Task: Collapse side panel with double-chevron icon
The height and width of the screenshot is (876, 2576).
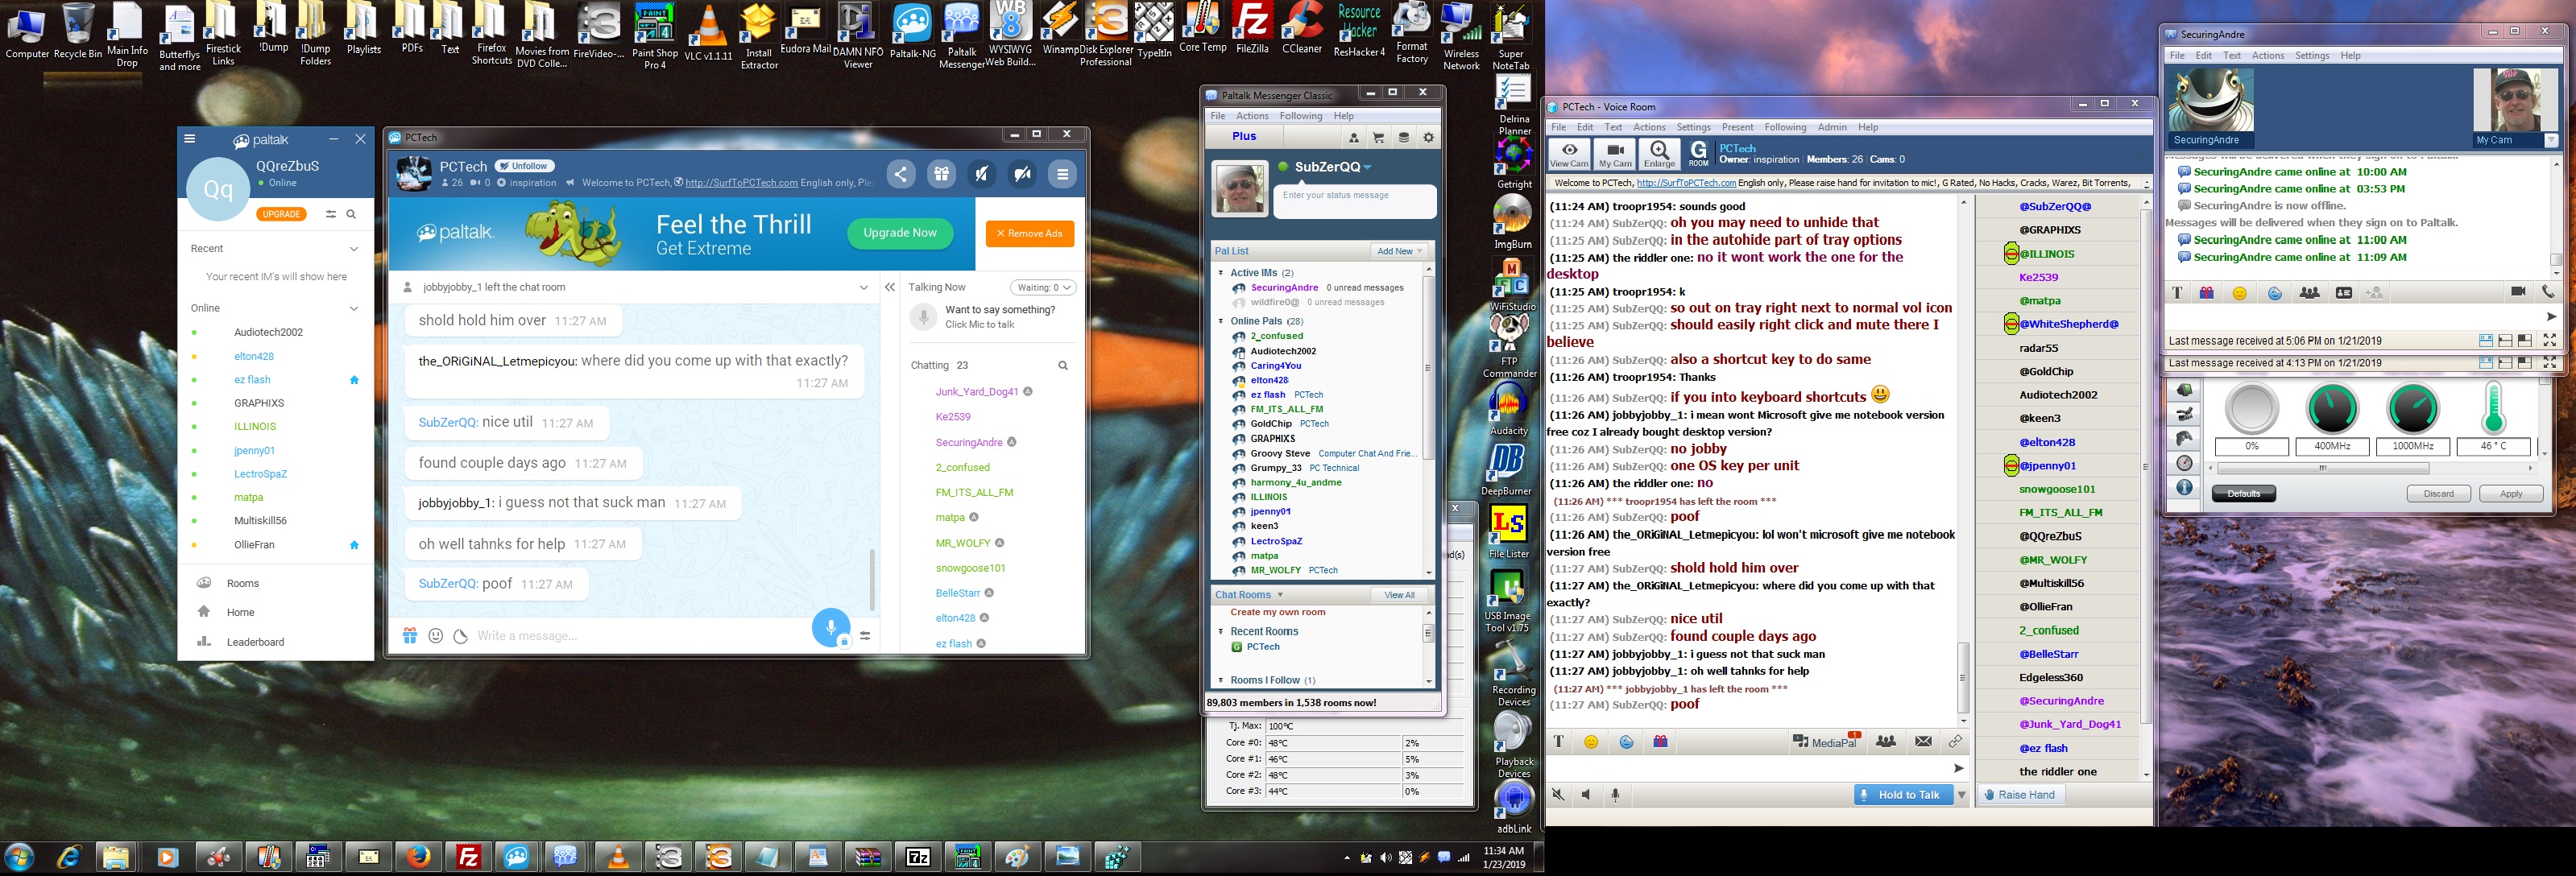Action: 890,287
